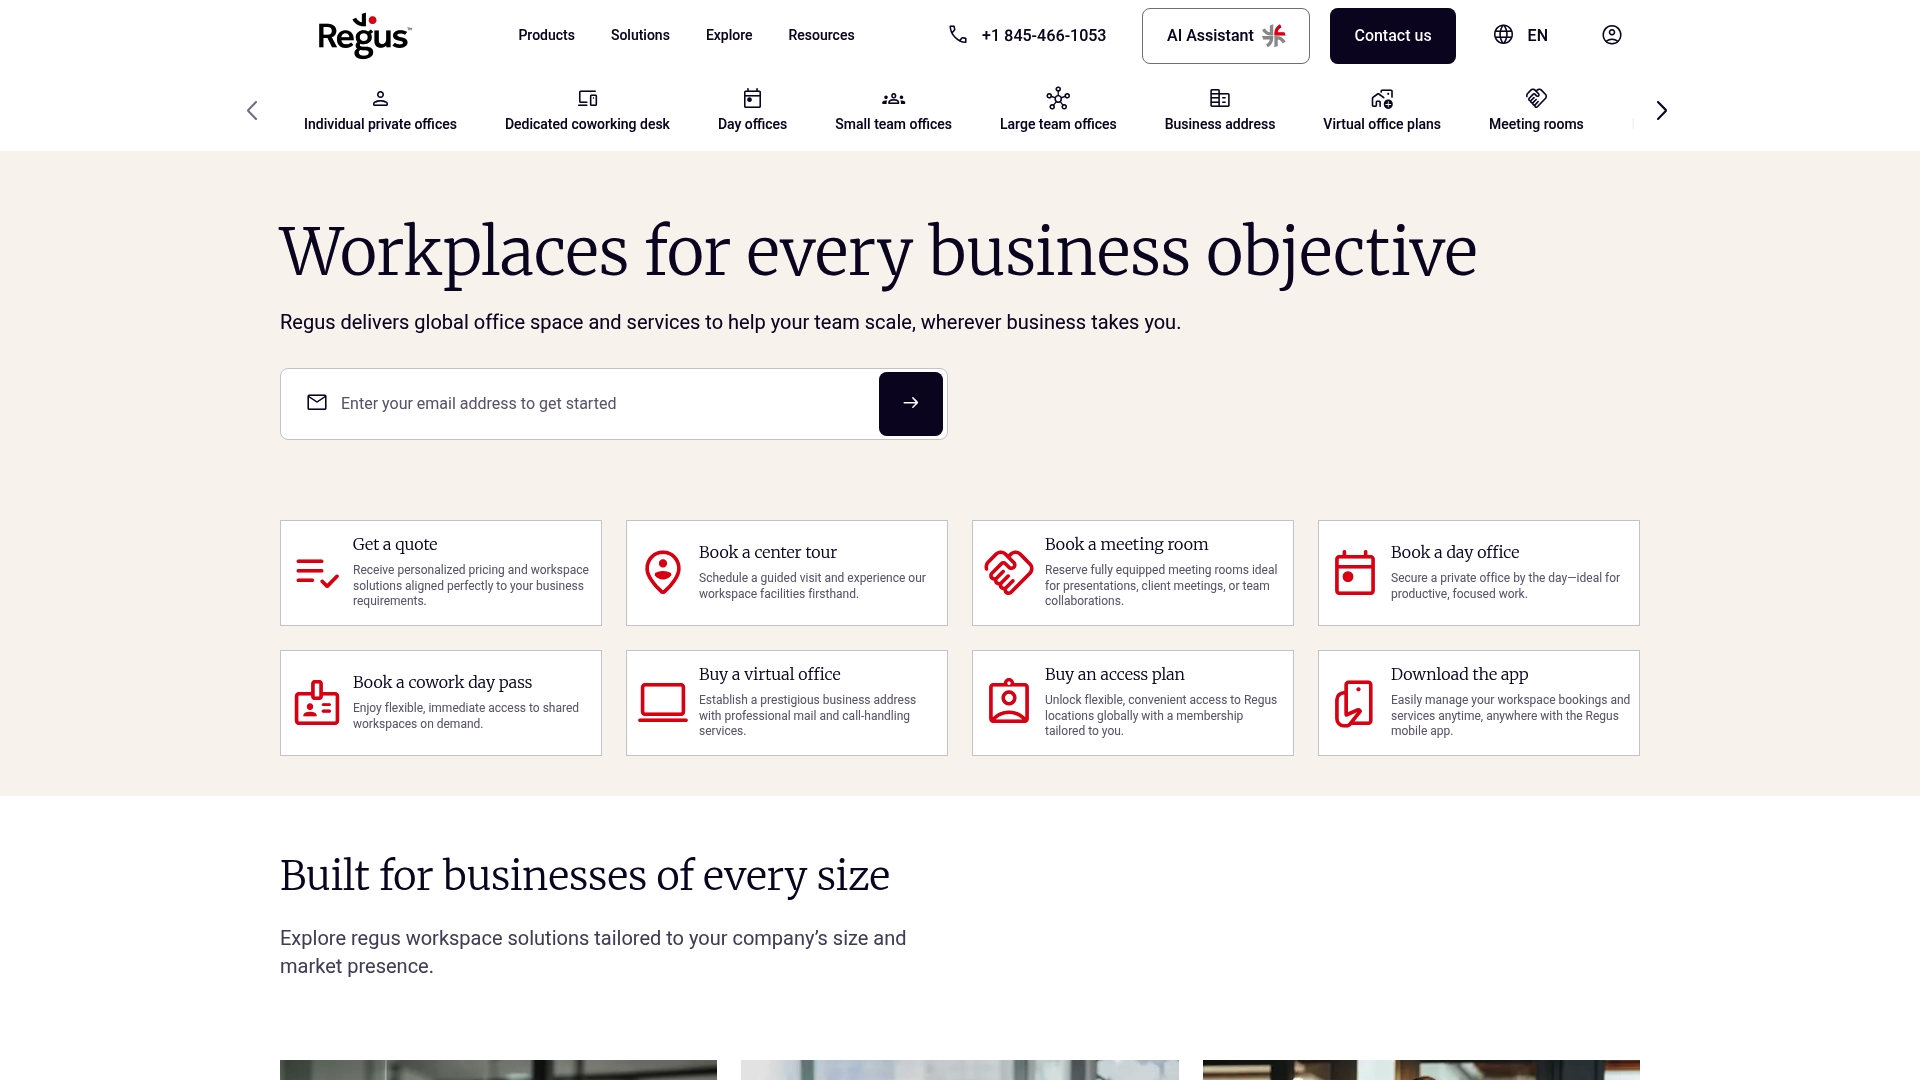The height and width of the screenshot is (1080, 1920).
Task: Open the user account profile icon
Action: (1612, 35)
